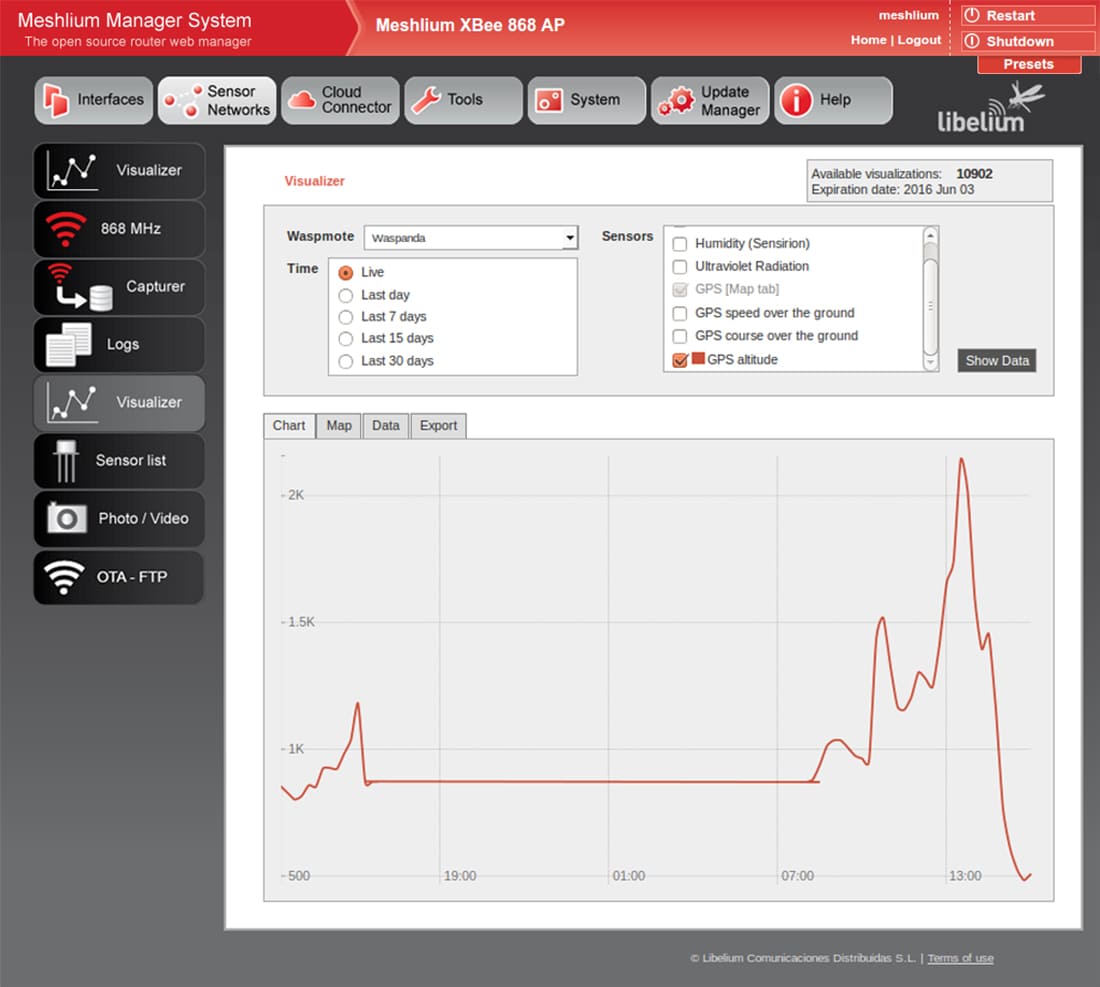Click the OTA - FTP wifi icon
The width and height of the screenshot is (1100, 987).
(x=64, y=577)
